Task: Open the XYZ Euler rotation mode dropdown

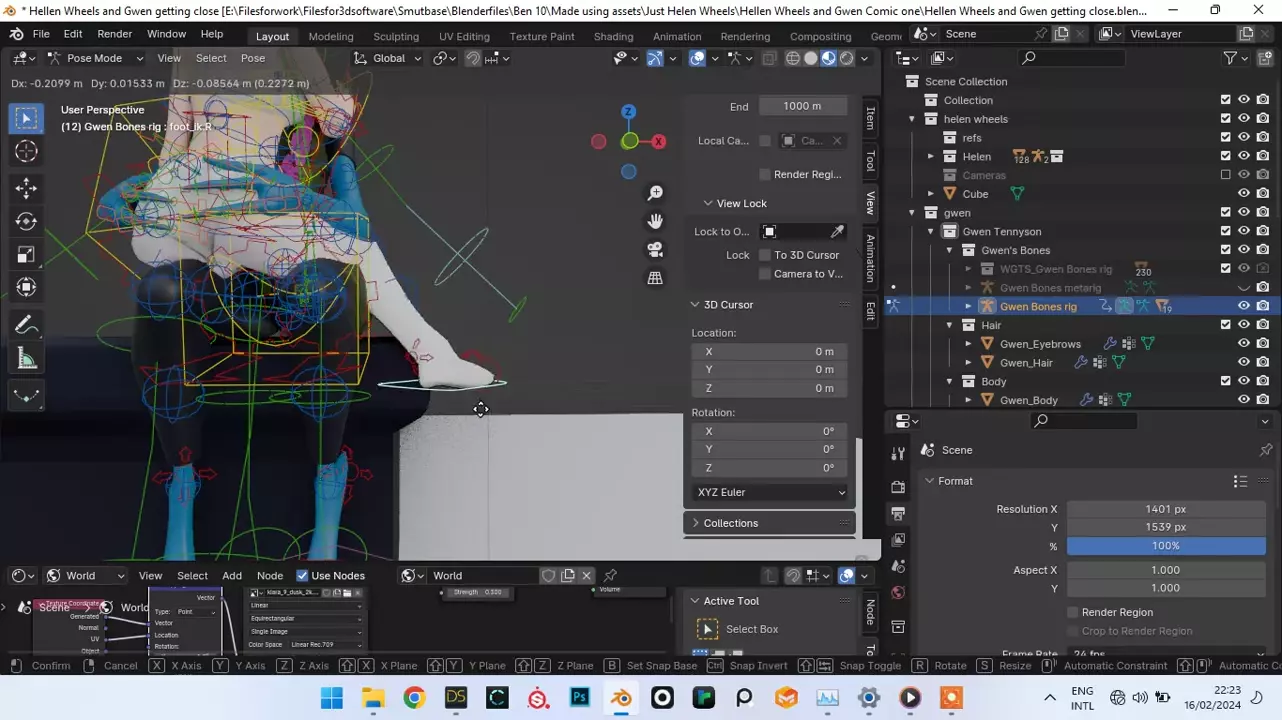Action: [x=770, y=492]
